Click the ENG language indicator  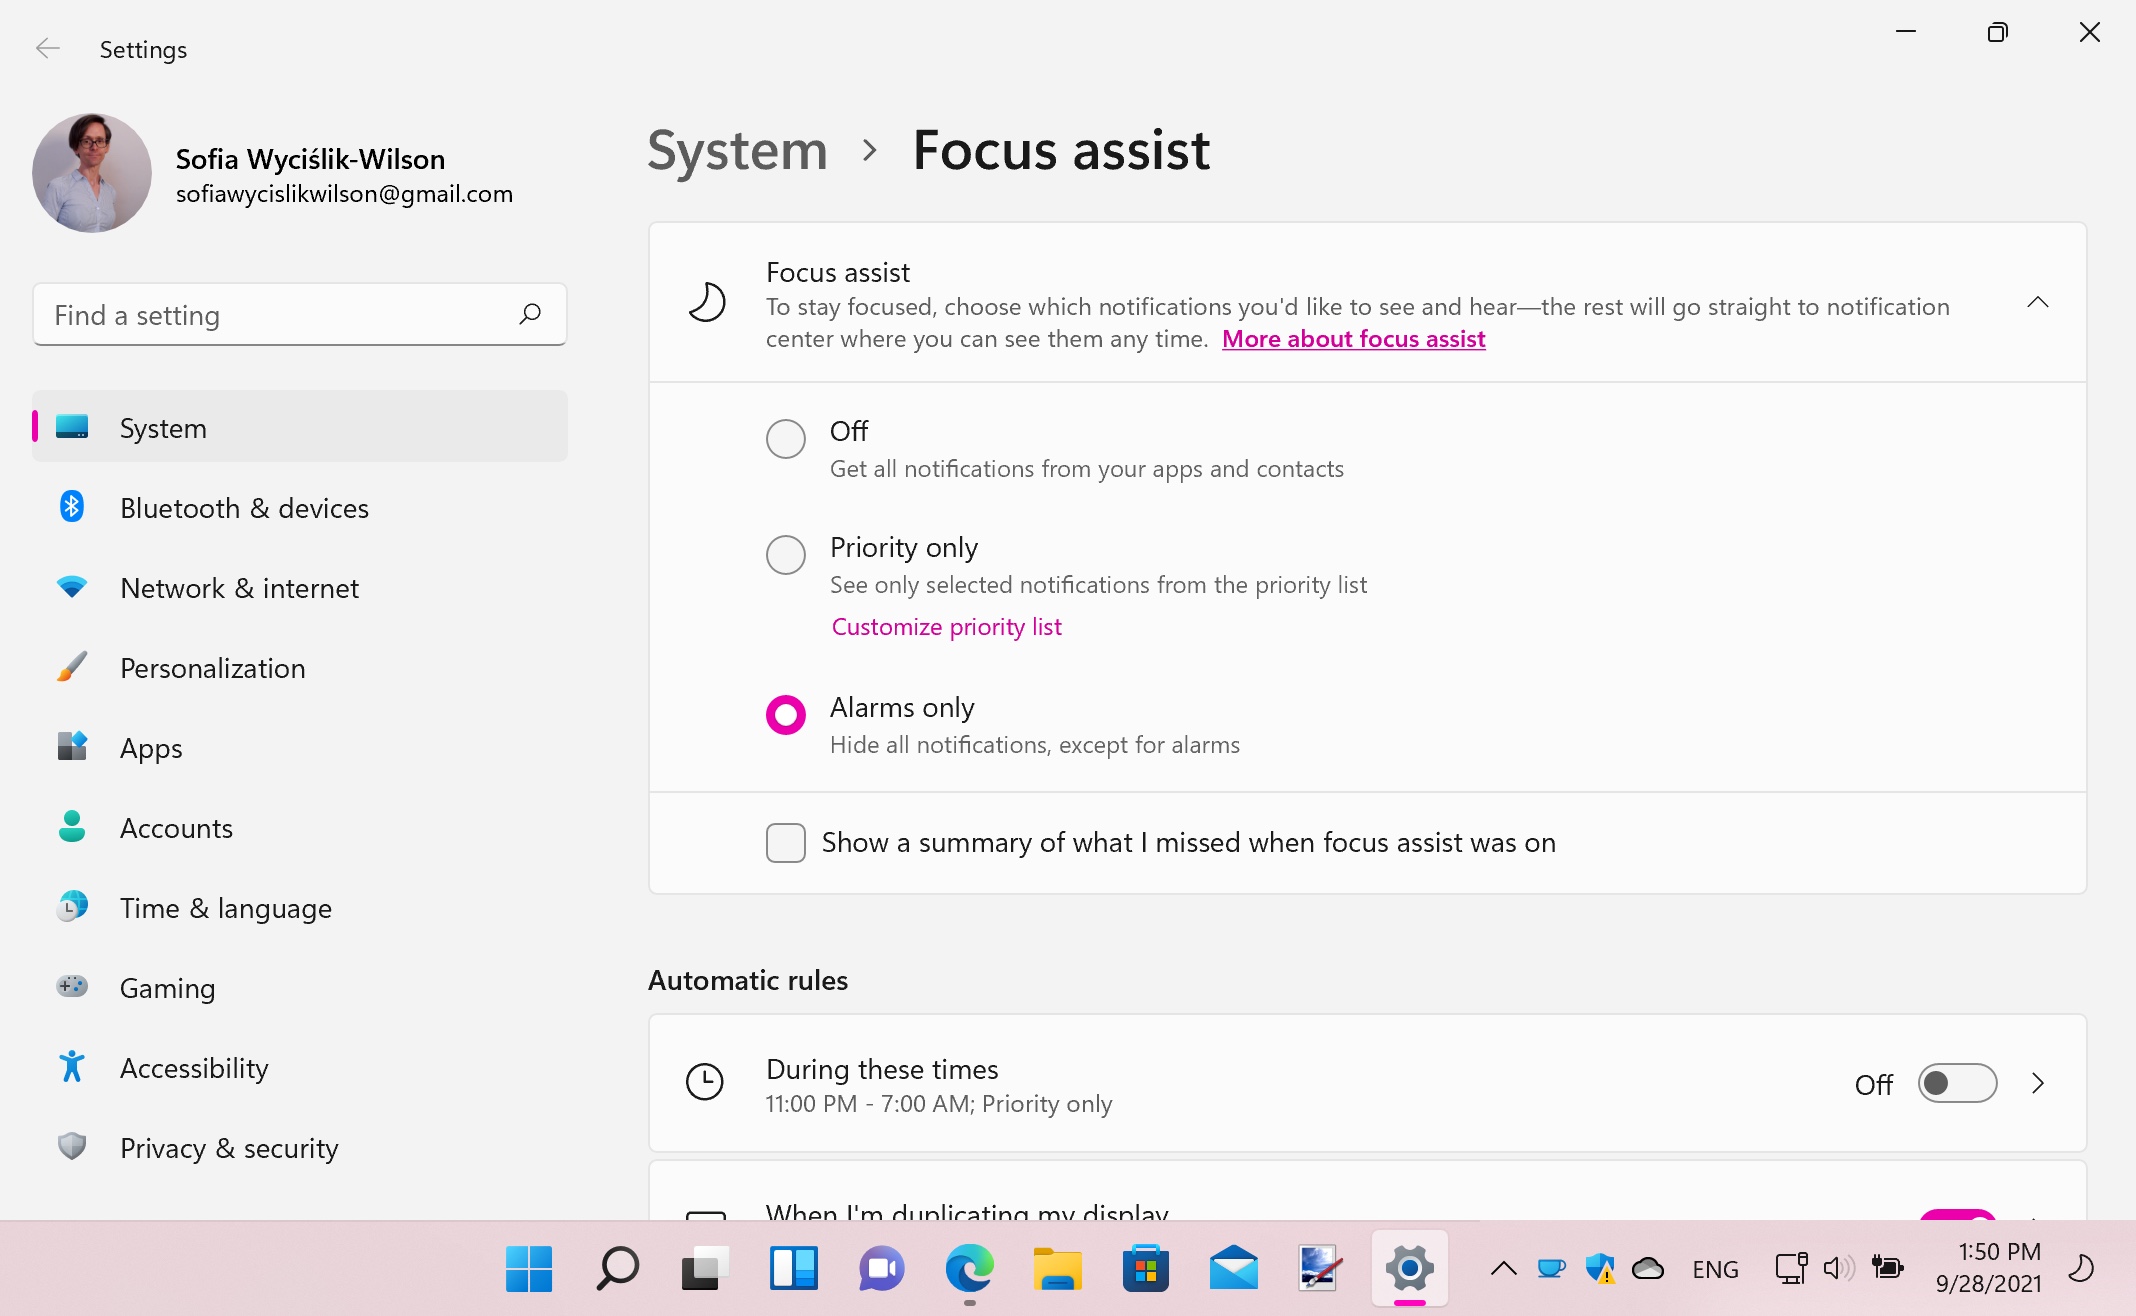pos(1715,1269)
